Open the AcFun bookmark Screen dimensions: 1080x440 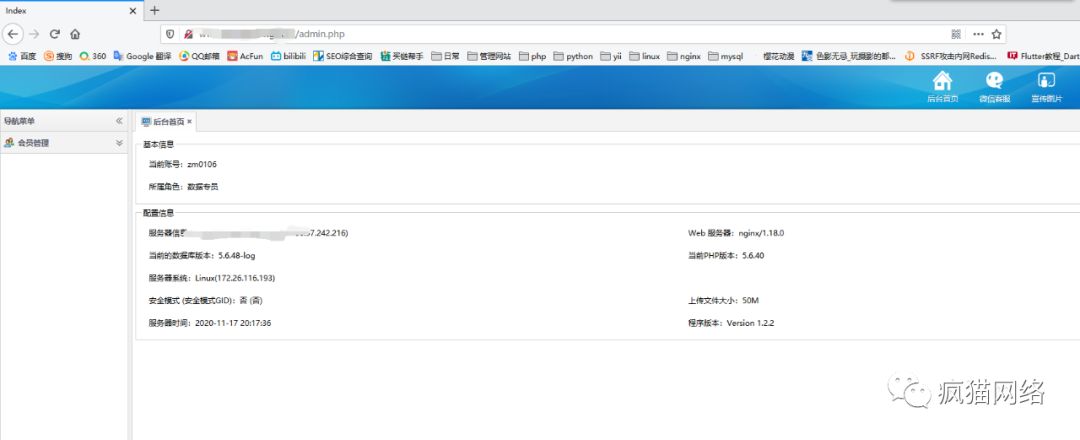(246, 56)
